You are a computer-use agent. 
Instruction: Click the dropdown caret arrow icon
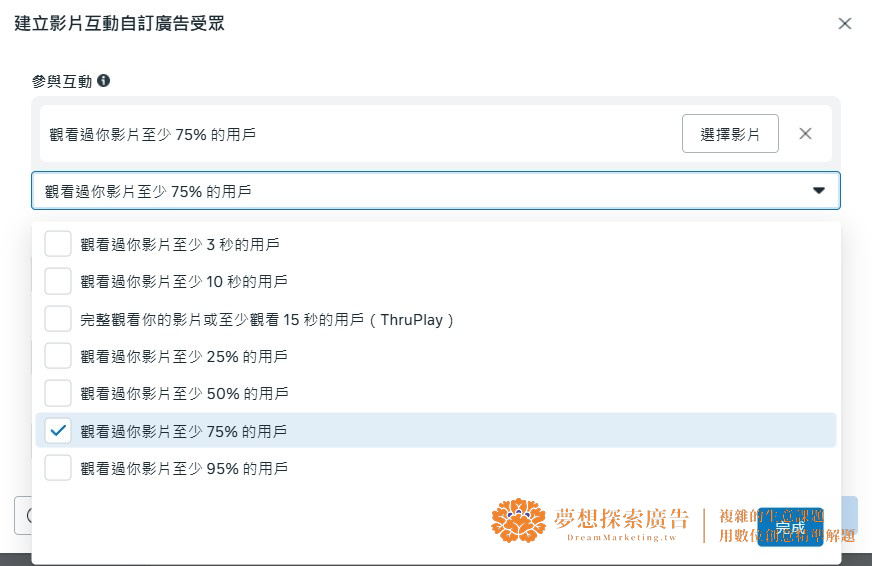tap(819, 191)
